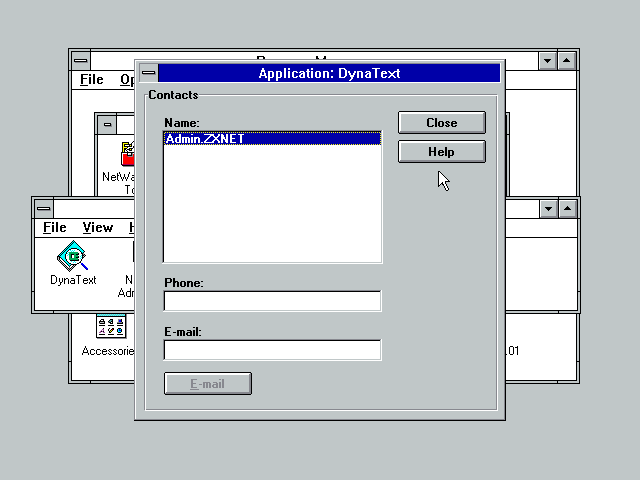640x480 pixels.
Task: Maximize the launcher window using up arrow
Action: tap(567, 209)
